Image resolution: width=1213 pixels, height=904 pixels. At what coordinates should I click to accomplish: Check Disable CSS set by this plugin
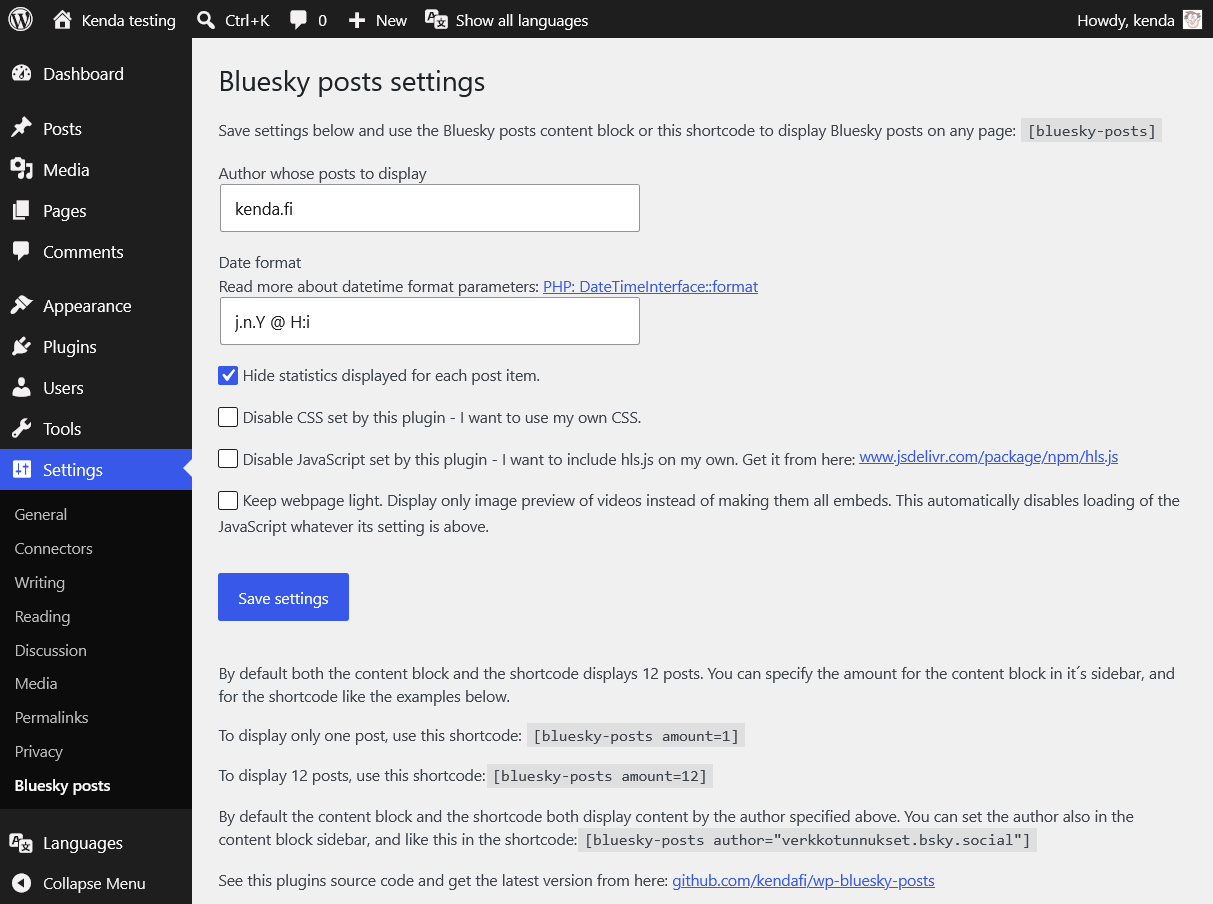tap(228, 417)
